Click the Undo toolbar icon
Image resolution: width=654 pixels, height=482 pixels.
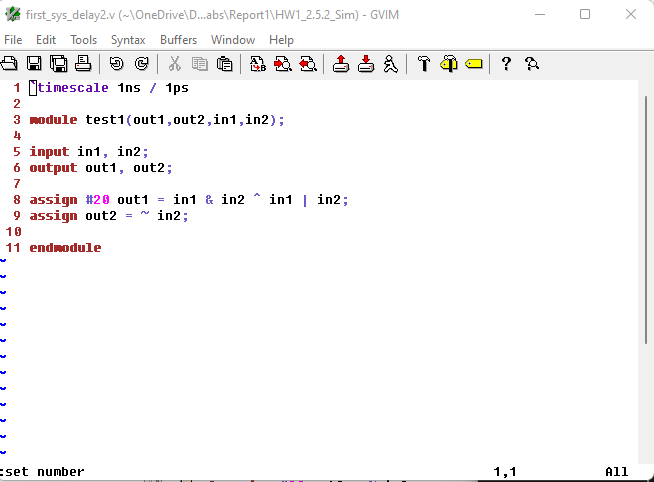[117, 64]
